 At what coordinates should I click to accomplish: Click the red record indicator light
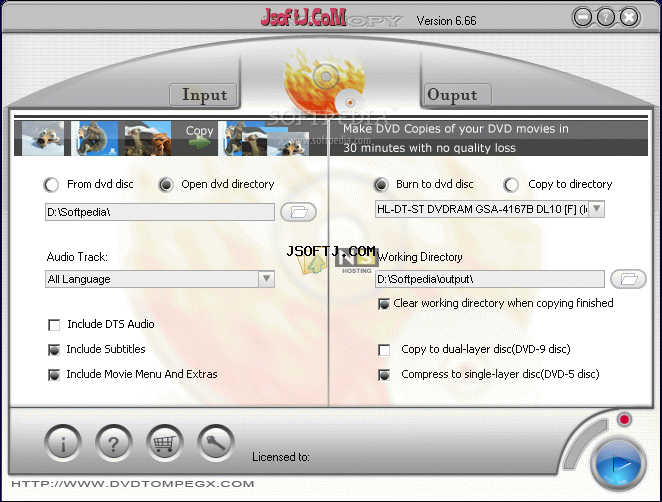(624, 419)
